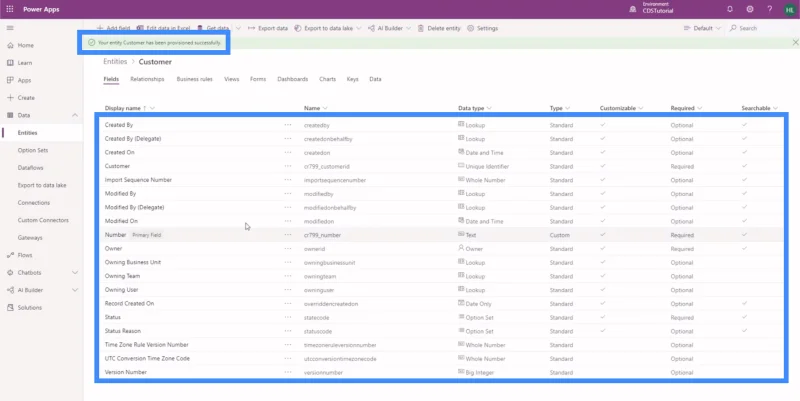Open Name column header dropdown
800x401 pixels.
click(325, 108)
